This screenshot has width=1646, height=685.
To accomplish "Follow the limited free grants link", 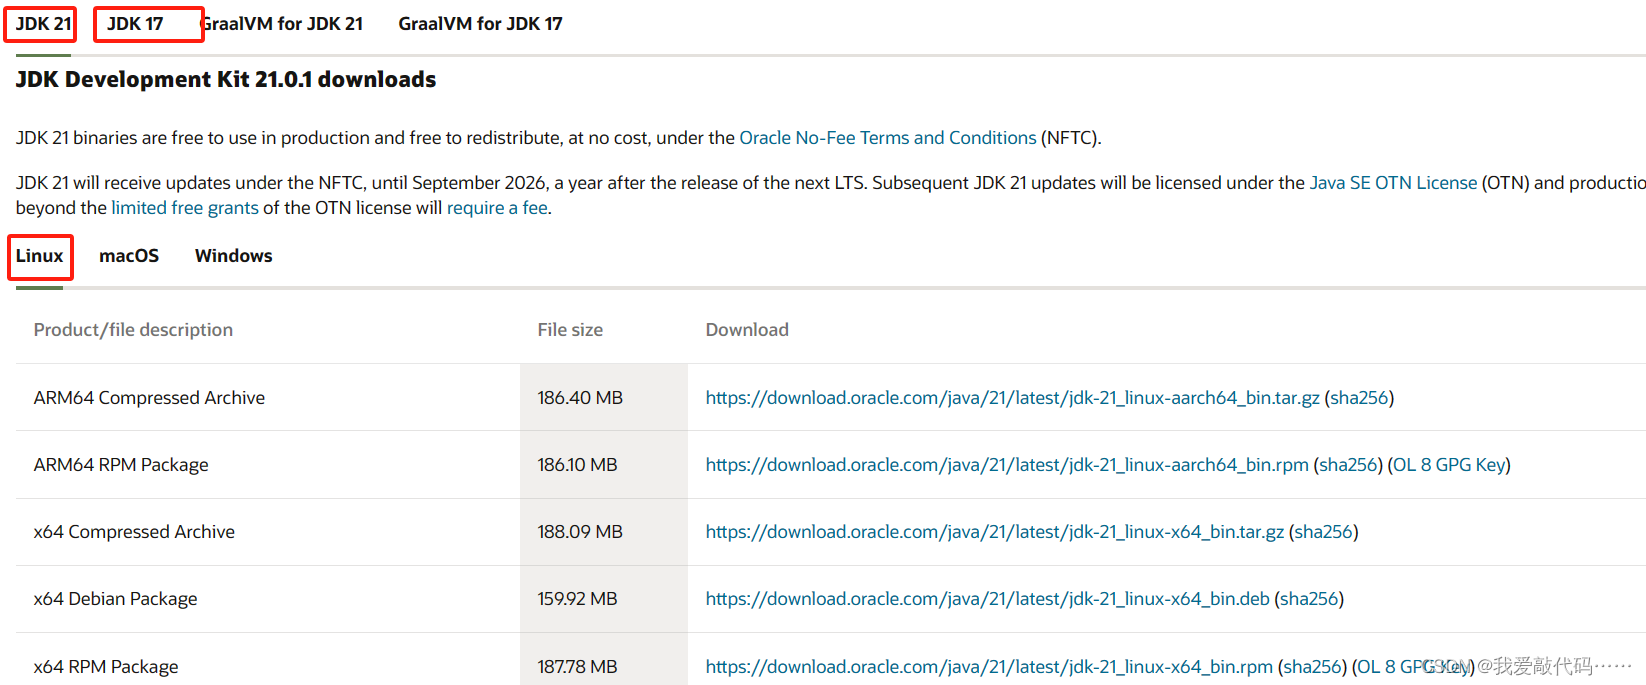I will (185, 208).
